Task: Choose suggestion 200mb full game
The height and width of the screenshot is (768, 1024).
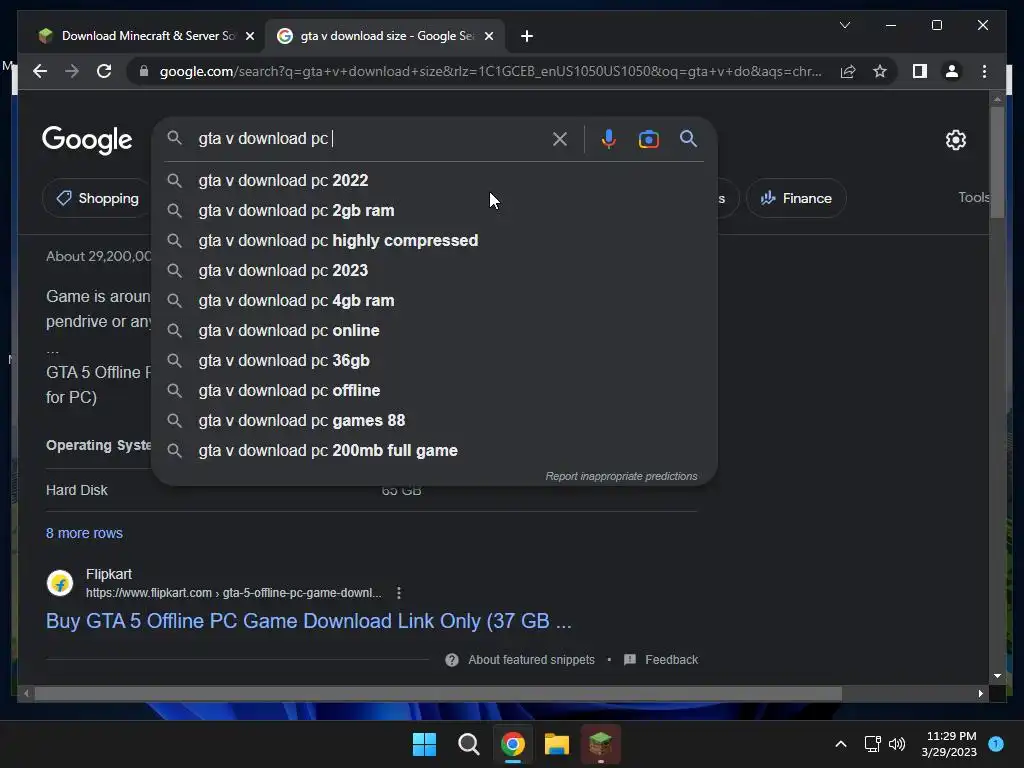Action: pyautogui.click(x=434, y=451)
